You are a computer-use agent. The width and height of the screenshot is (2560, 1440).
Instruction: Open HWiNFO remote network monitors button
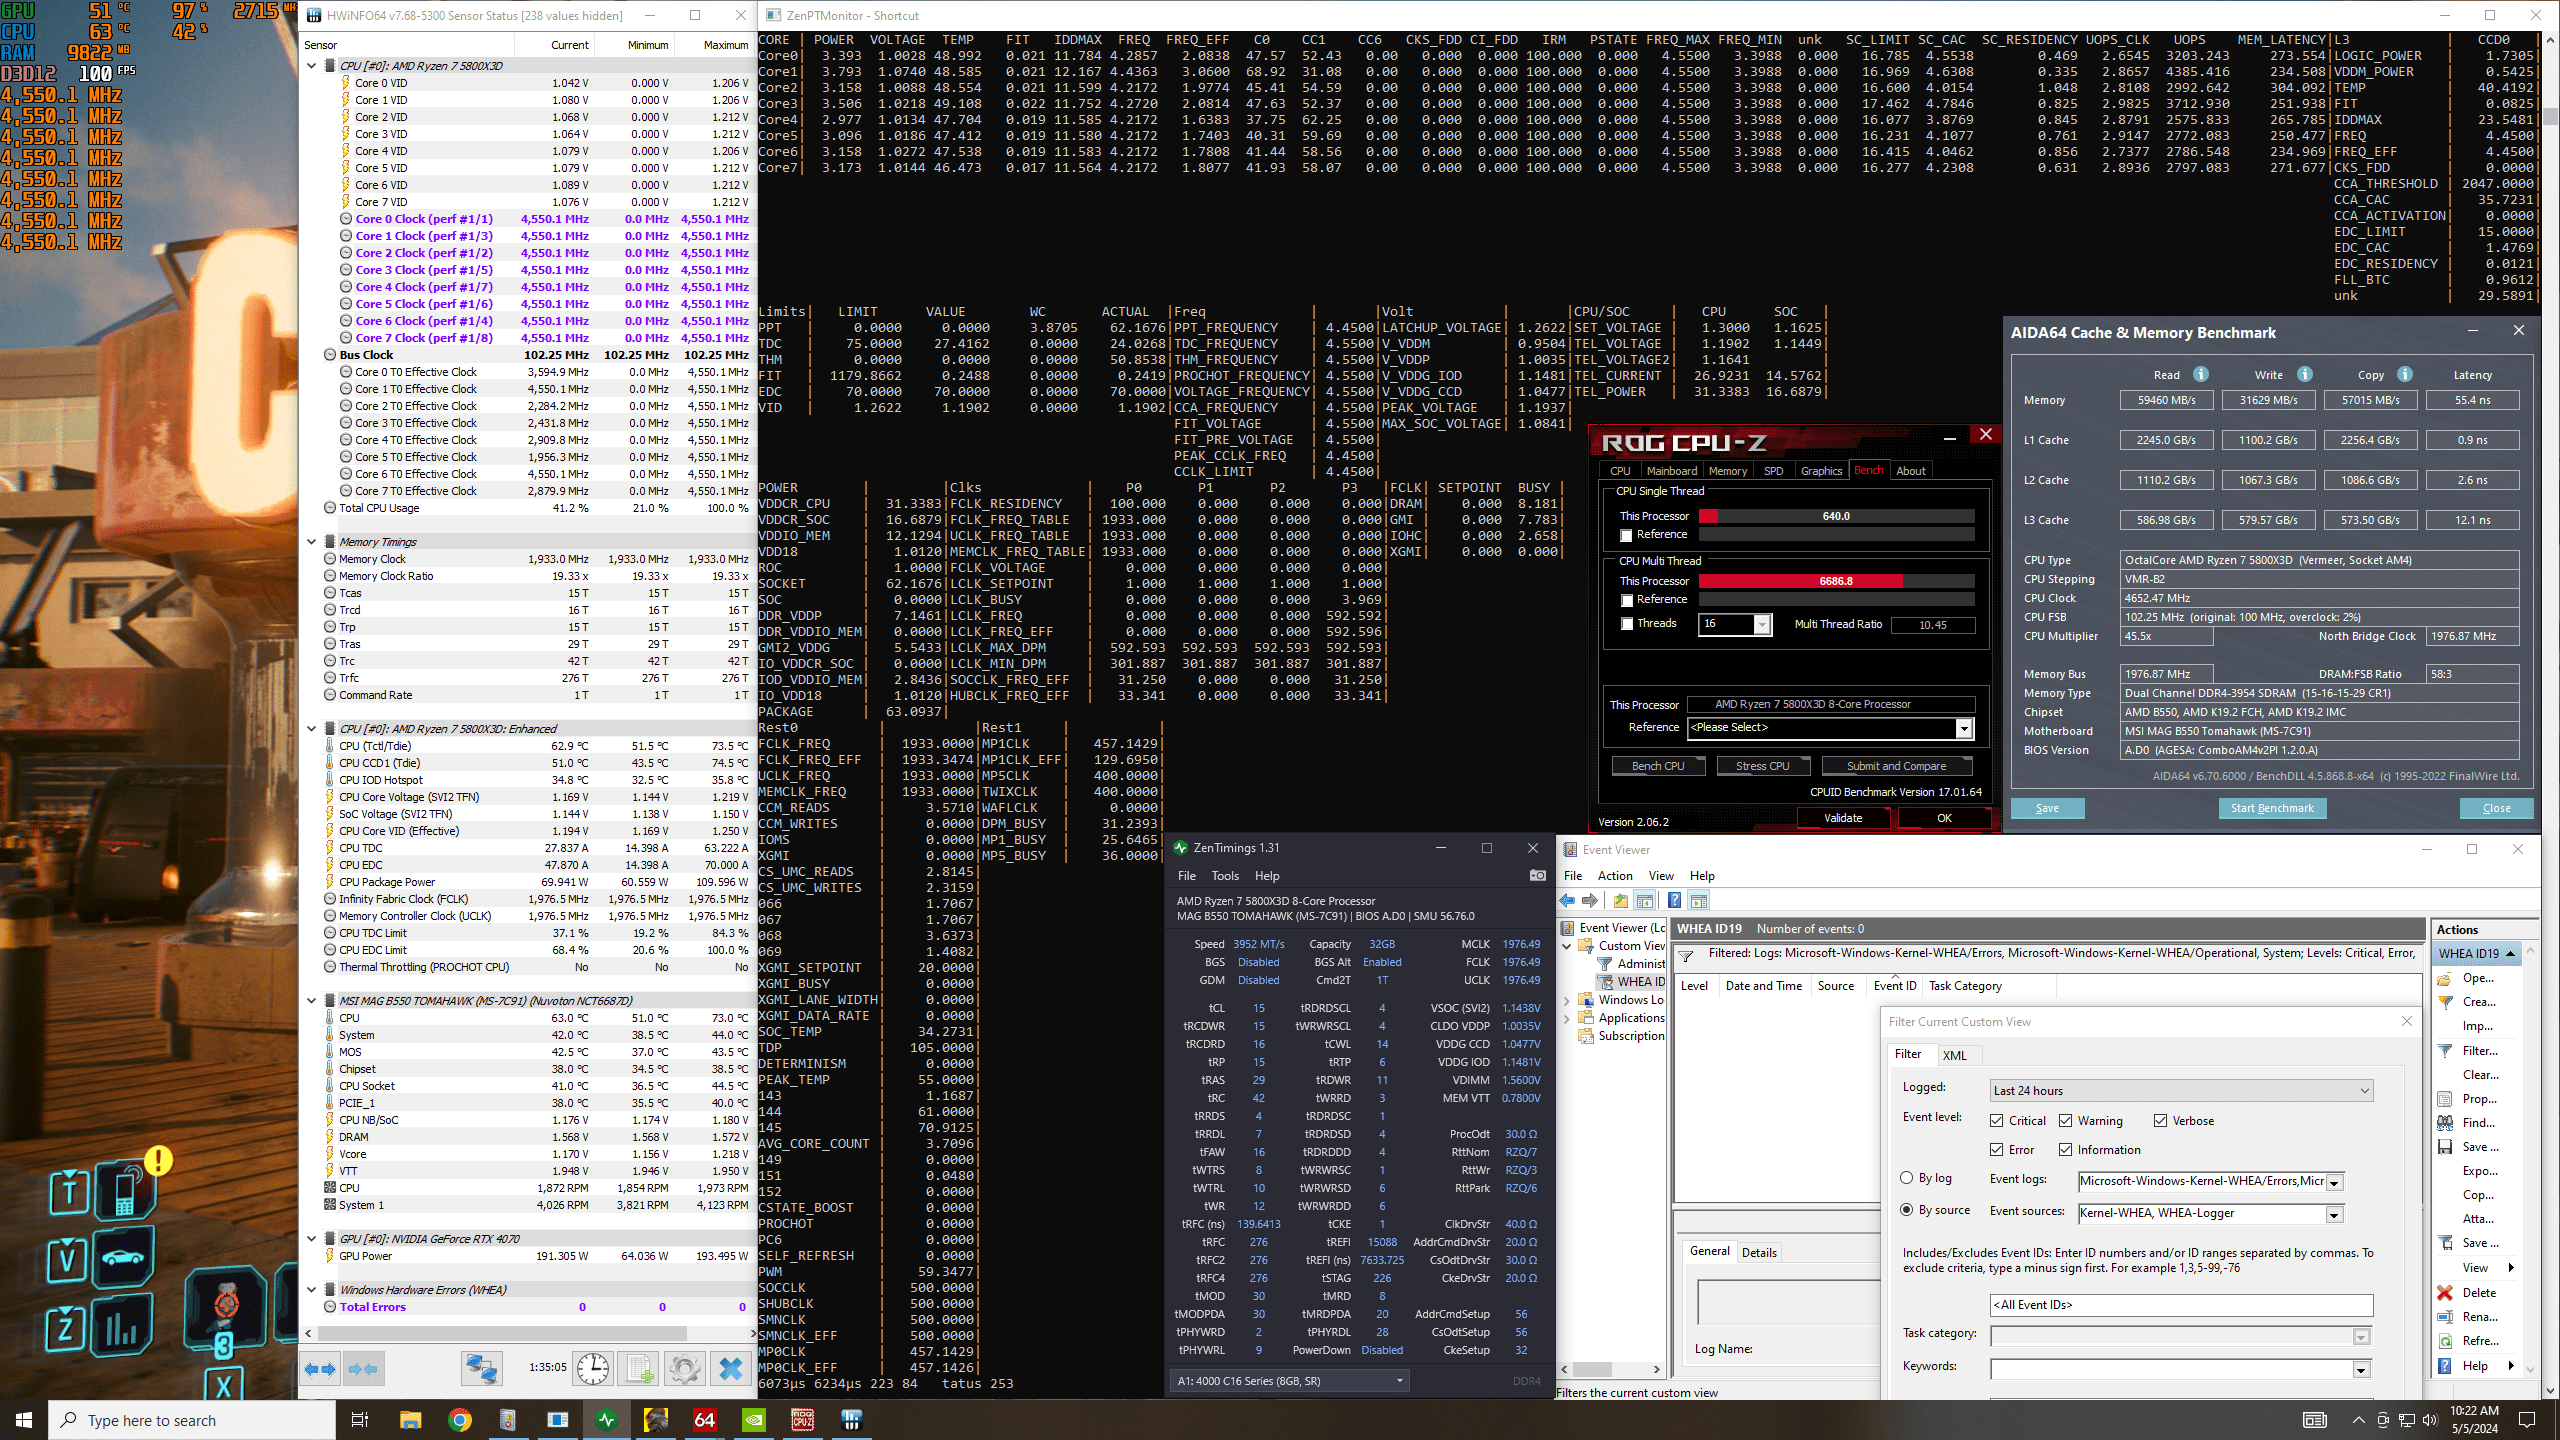tap(481, 1368)
